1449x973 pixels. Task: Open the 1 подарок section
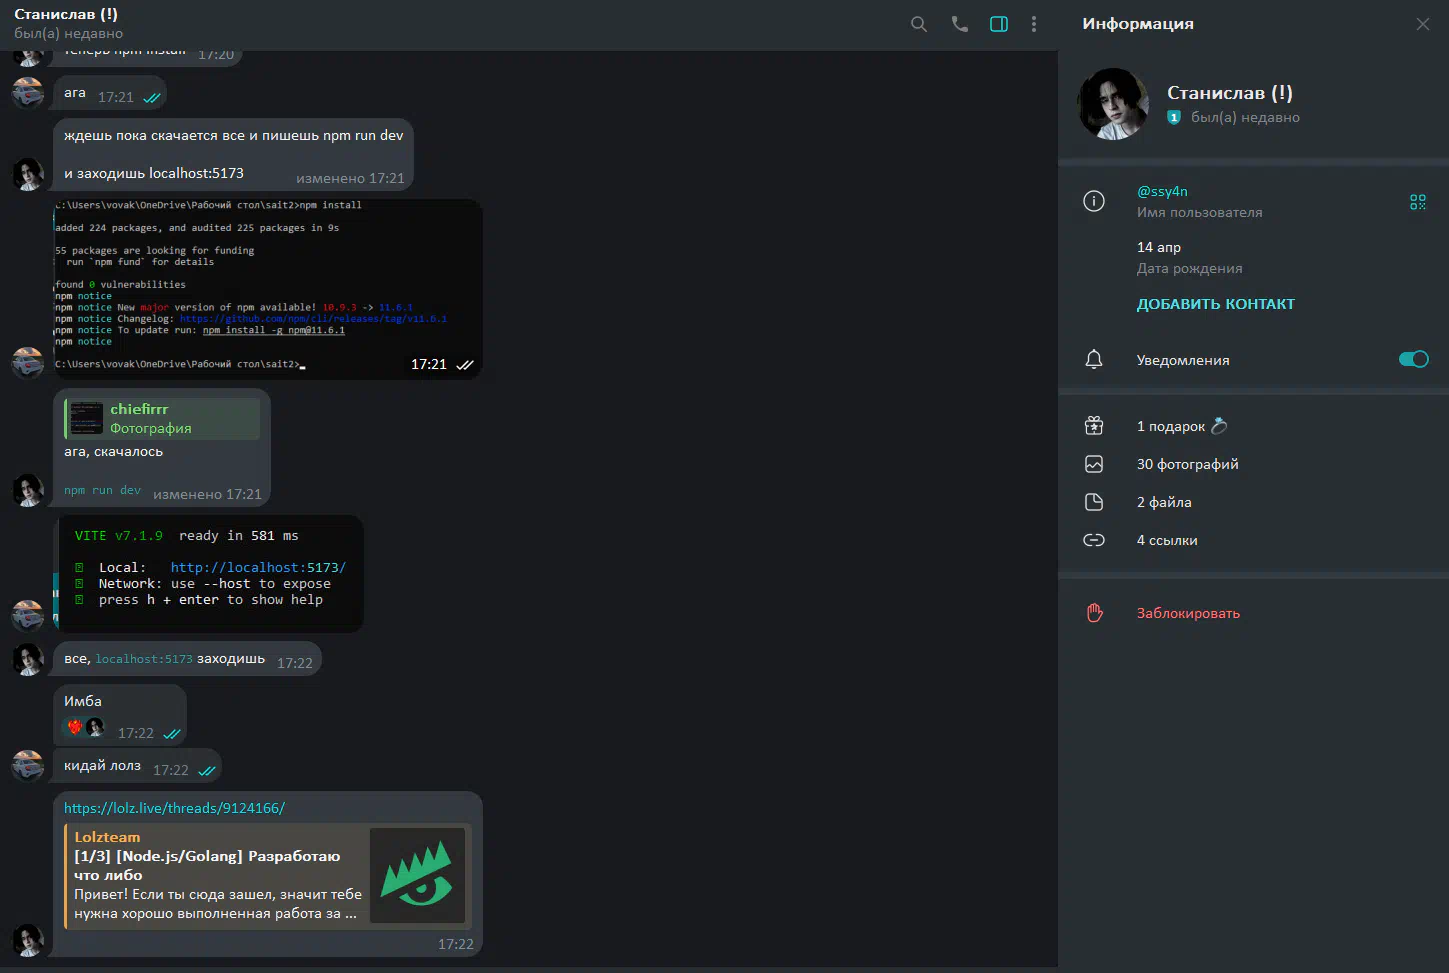1170,426
